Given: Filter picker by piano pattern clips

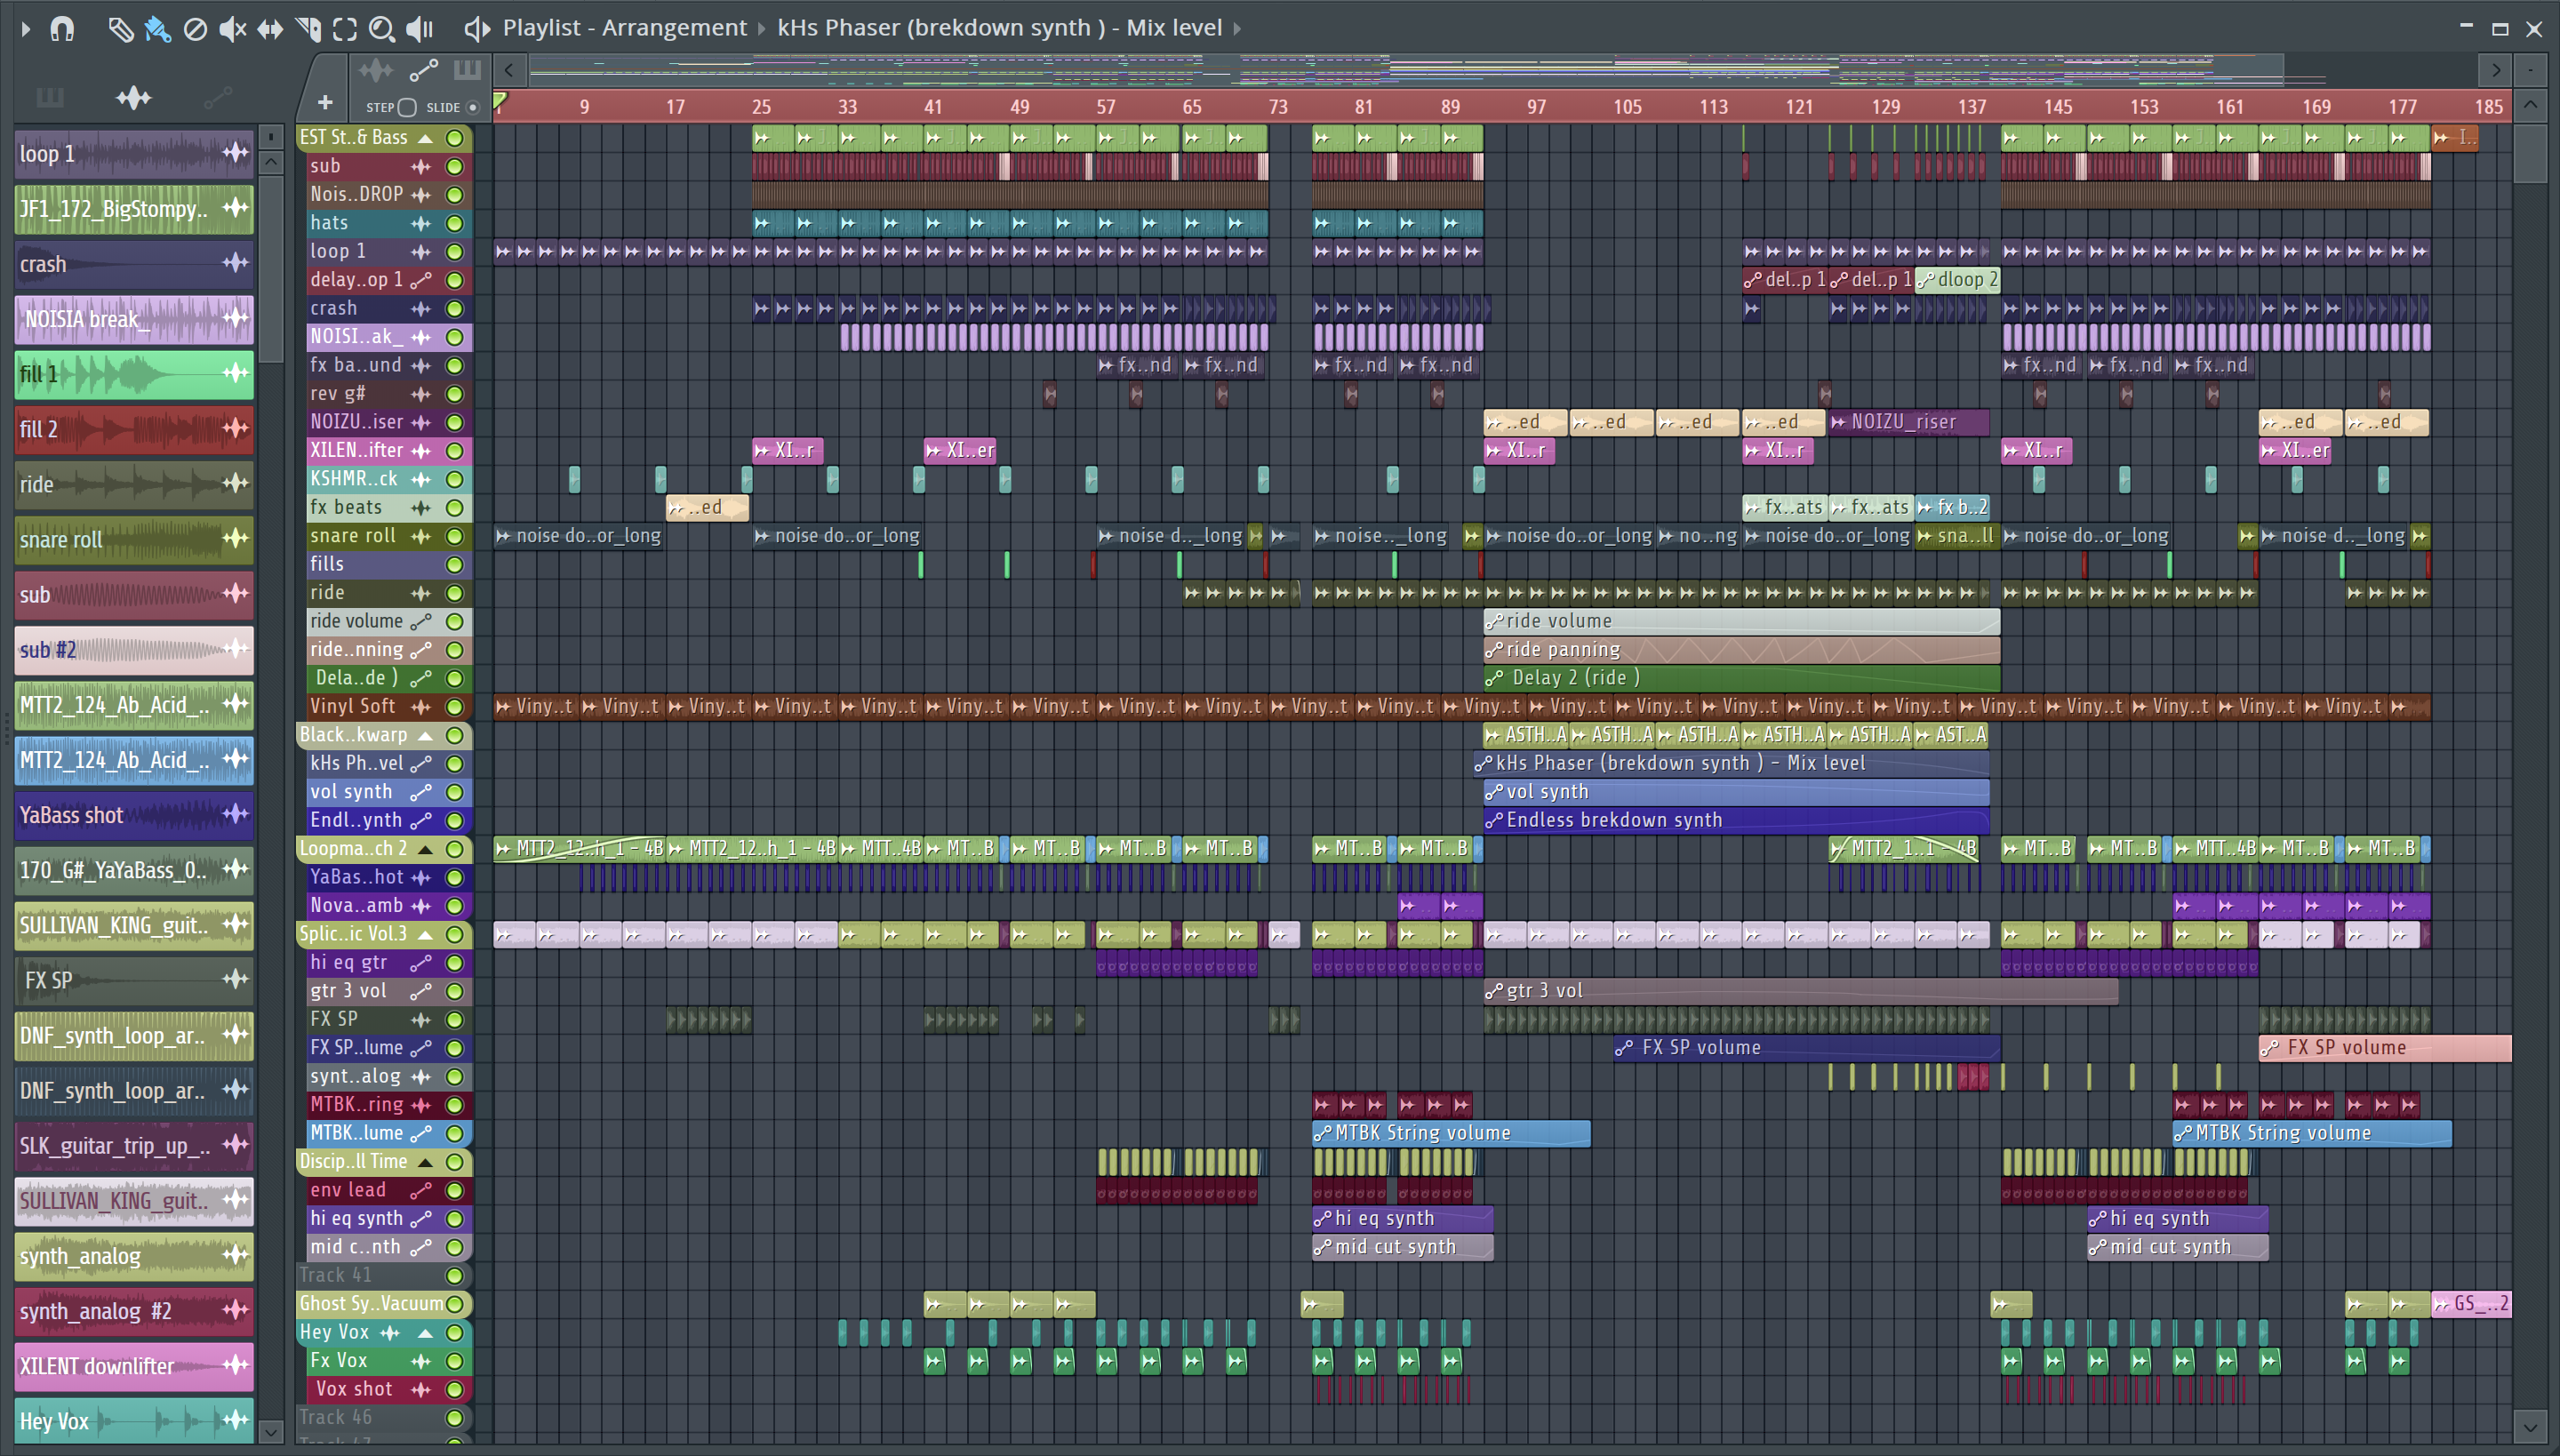Looking at the screenshot, I should [49, 97].
